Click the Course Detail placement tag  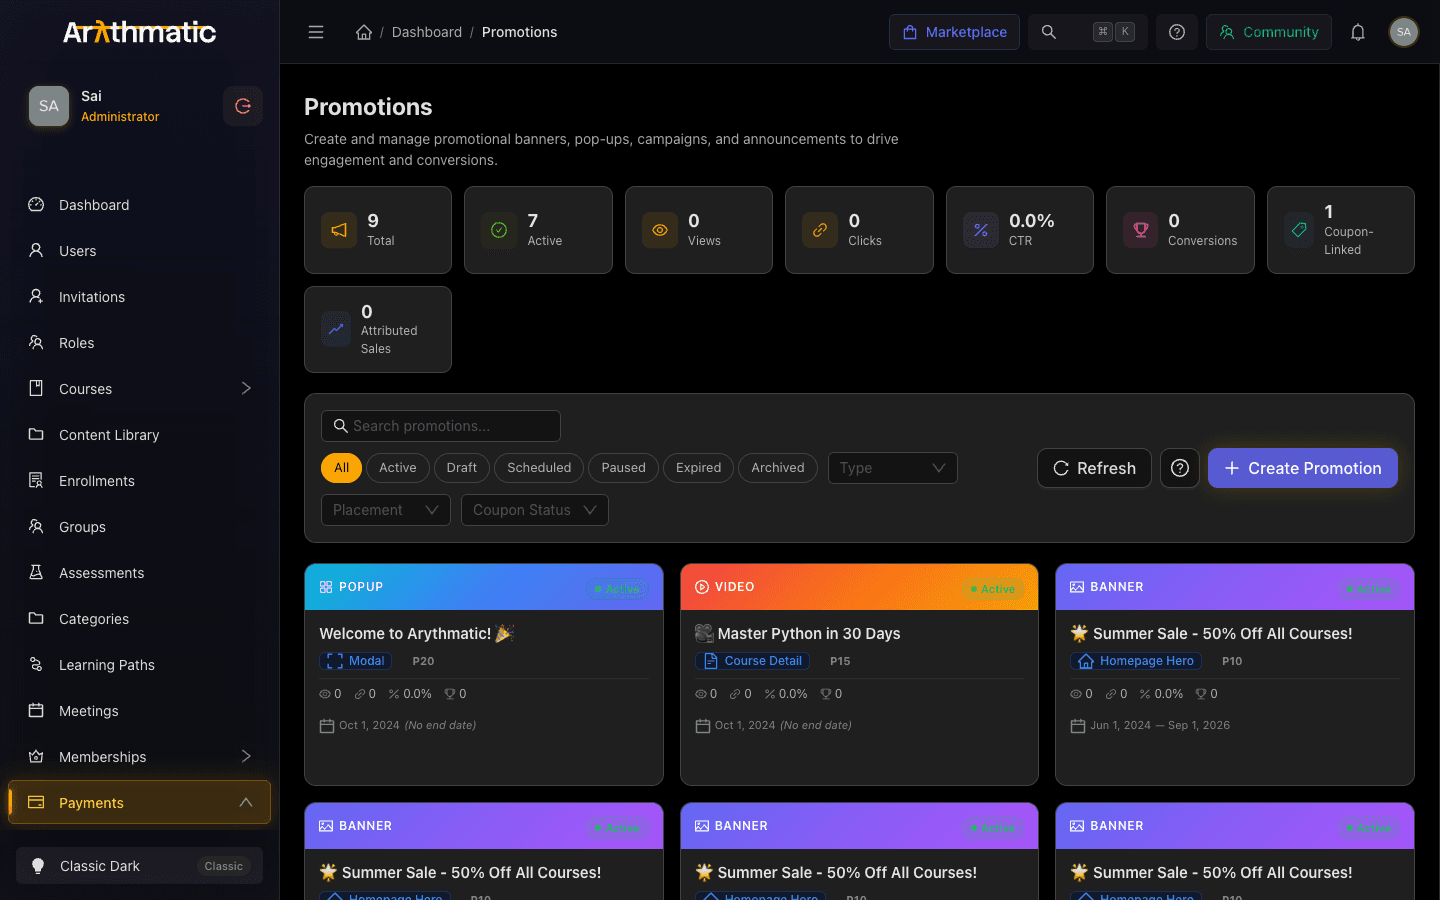click(753, 661)
